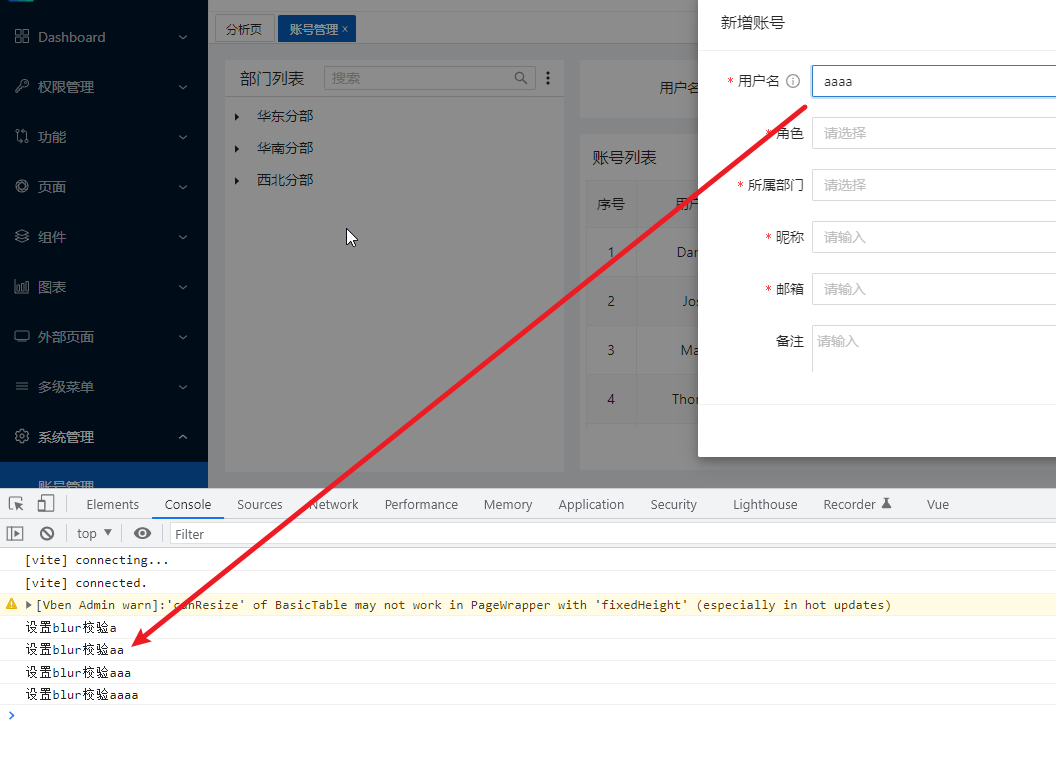Click the console Filter field

click(x=612, y=534)
